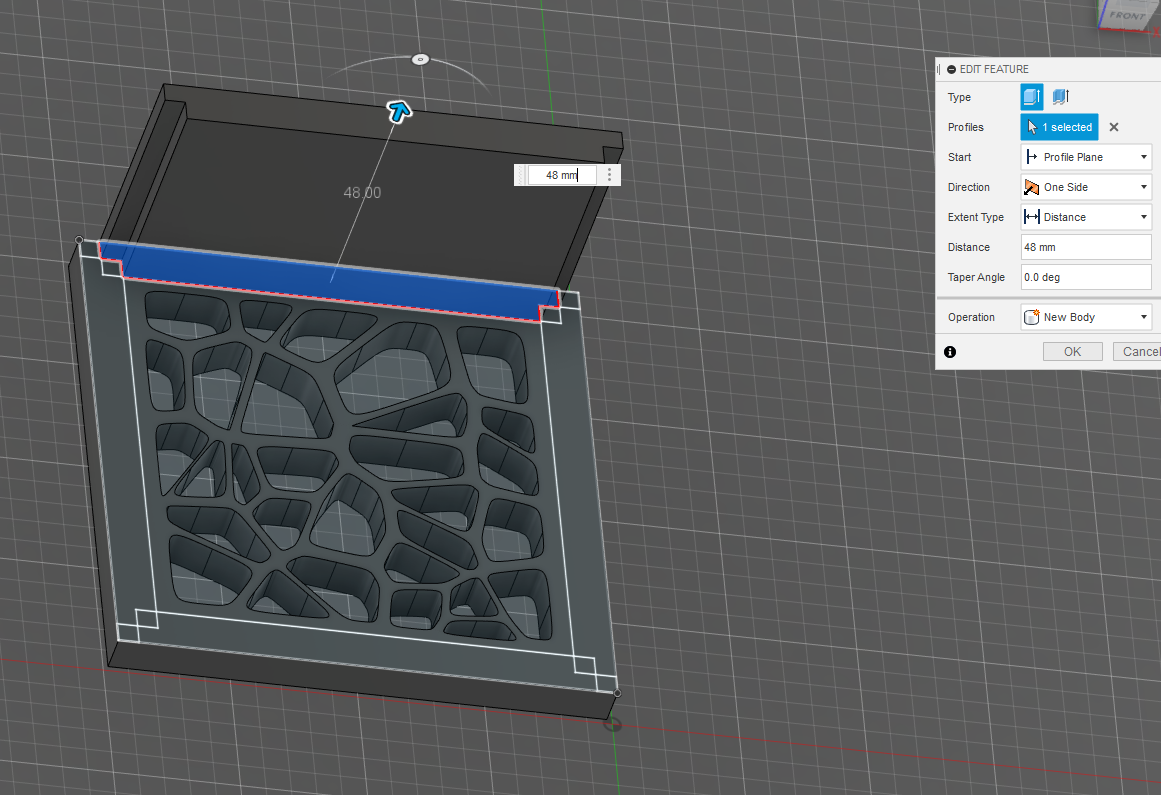Click the info icon in the Edit Feature dialog

click(950, 351)
